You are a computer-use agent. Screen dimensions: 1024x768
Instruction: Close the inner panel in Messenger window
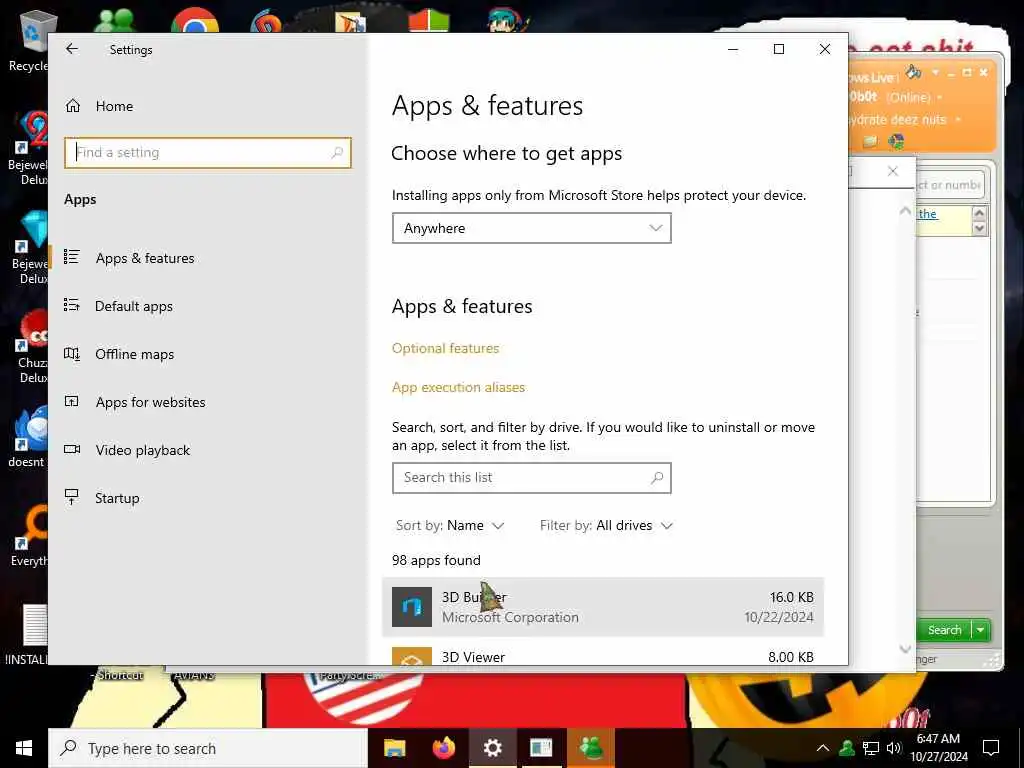[893, 171]
